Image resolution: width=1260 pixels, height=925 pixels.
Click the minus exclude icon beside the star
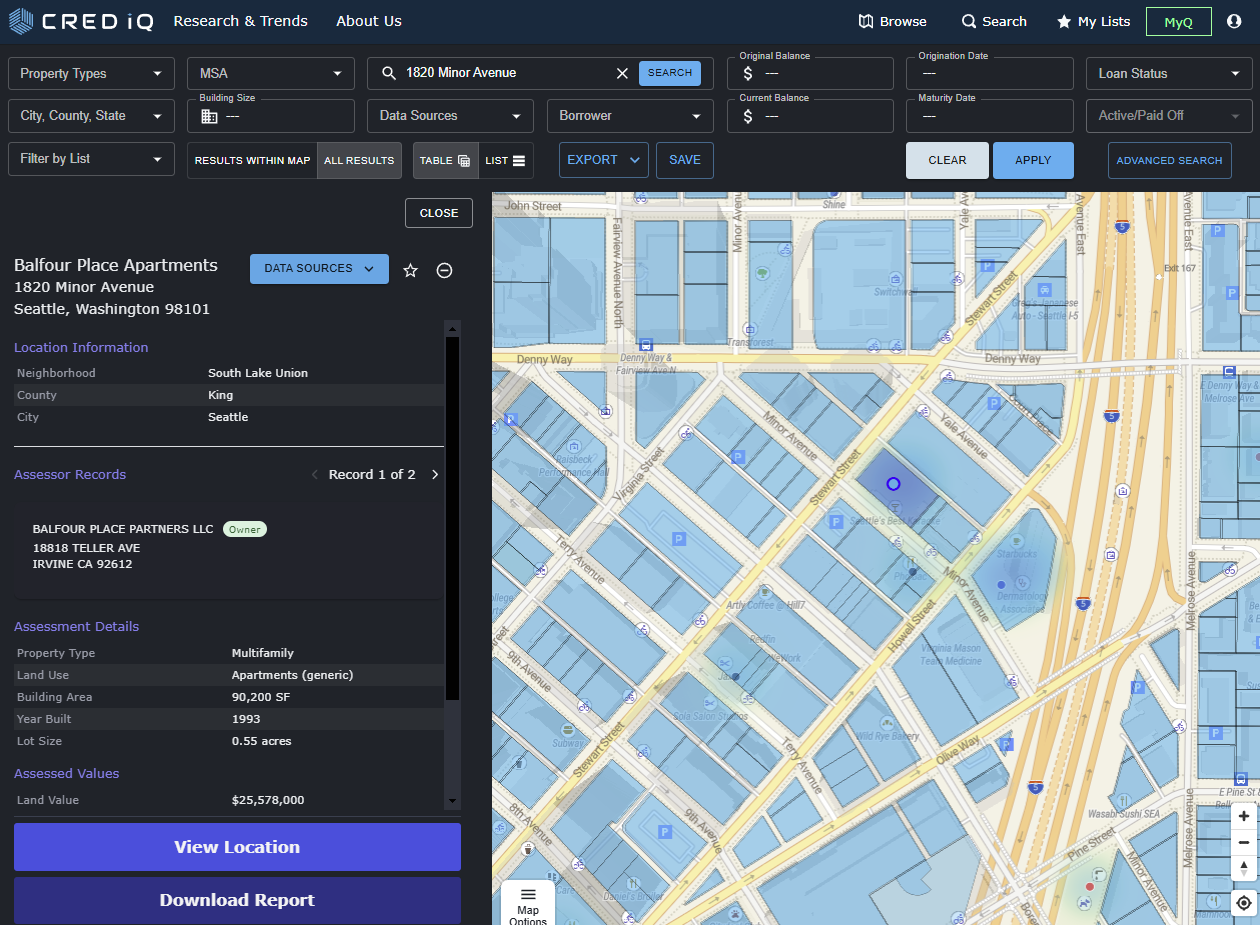coord(444,269)
